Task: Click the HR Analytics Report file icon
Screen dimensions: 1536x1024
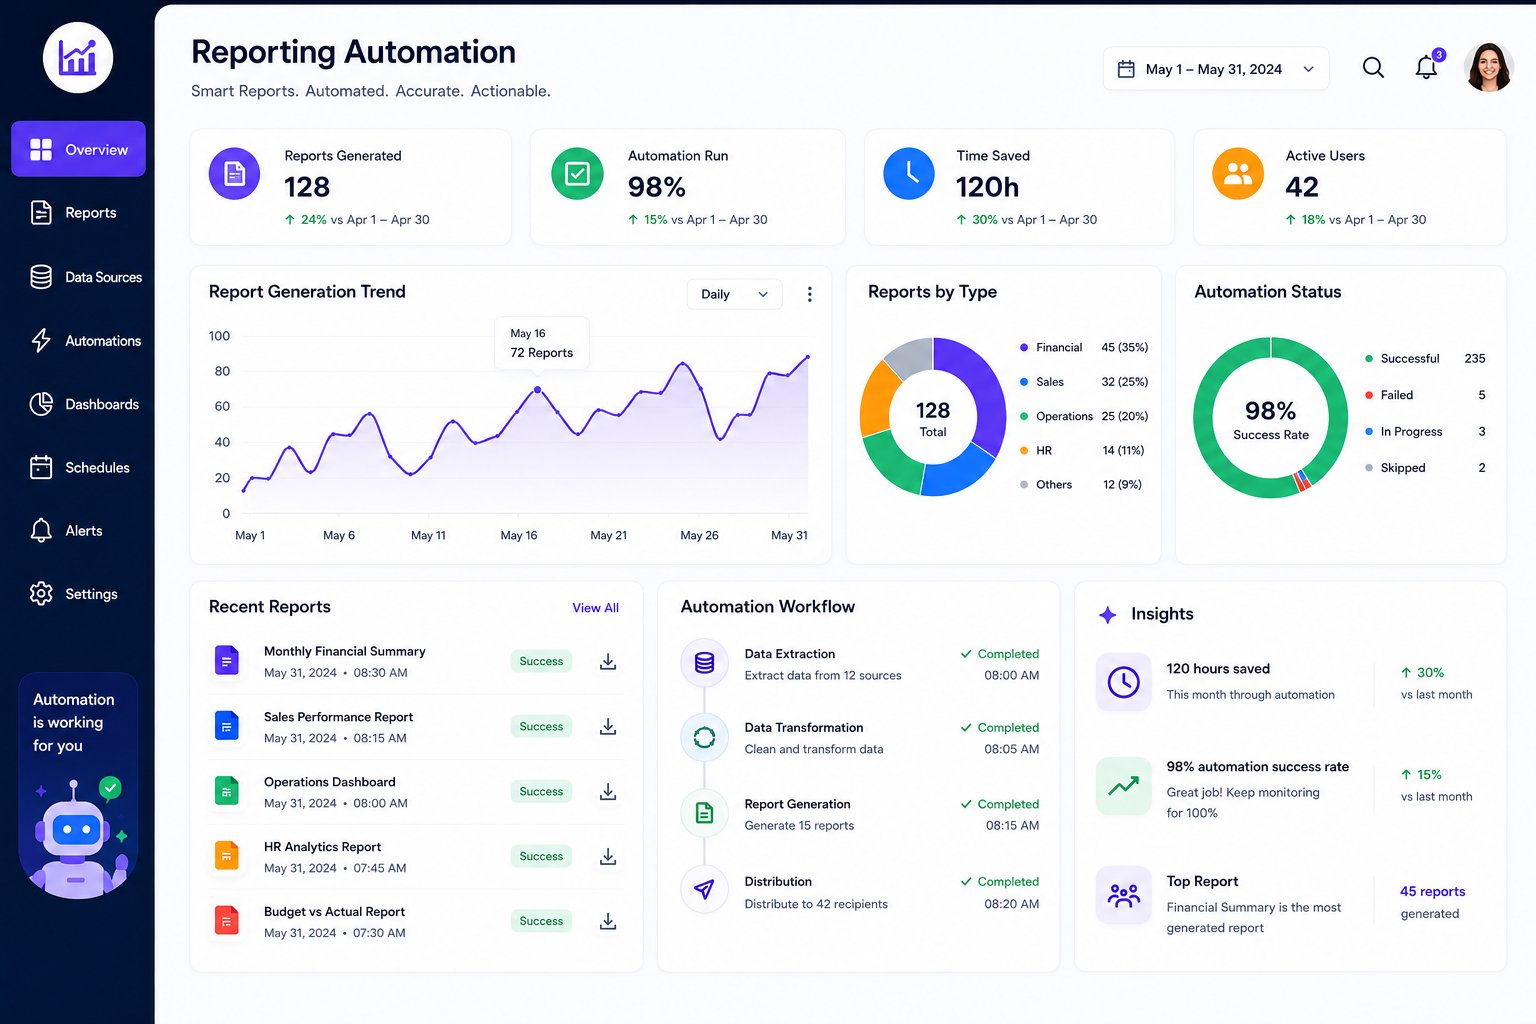Action: (227, 856)
